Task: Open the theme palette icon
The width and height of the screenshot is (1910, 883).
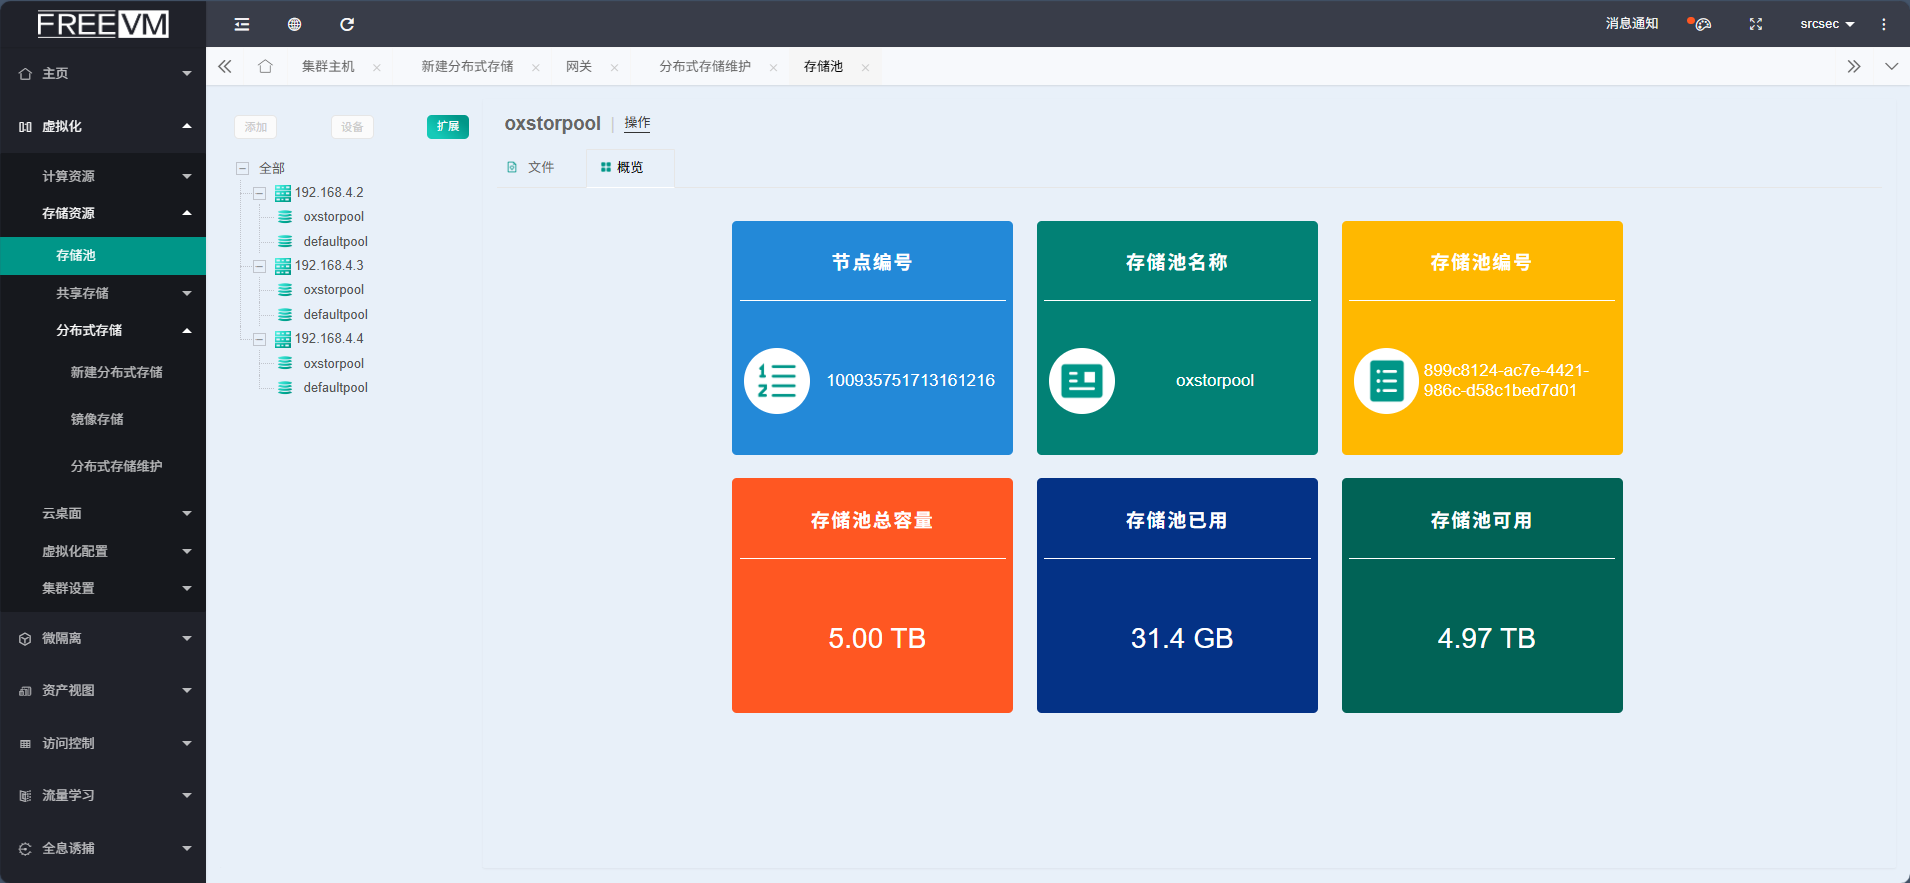Action: 1702,24
